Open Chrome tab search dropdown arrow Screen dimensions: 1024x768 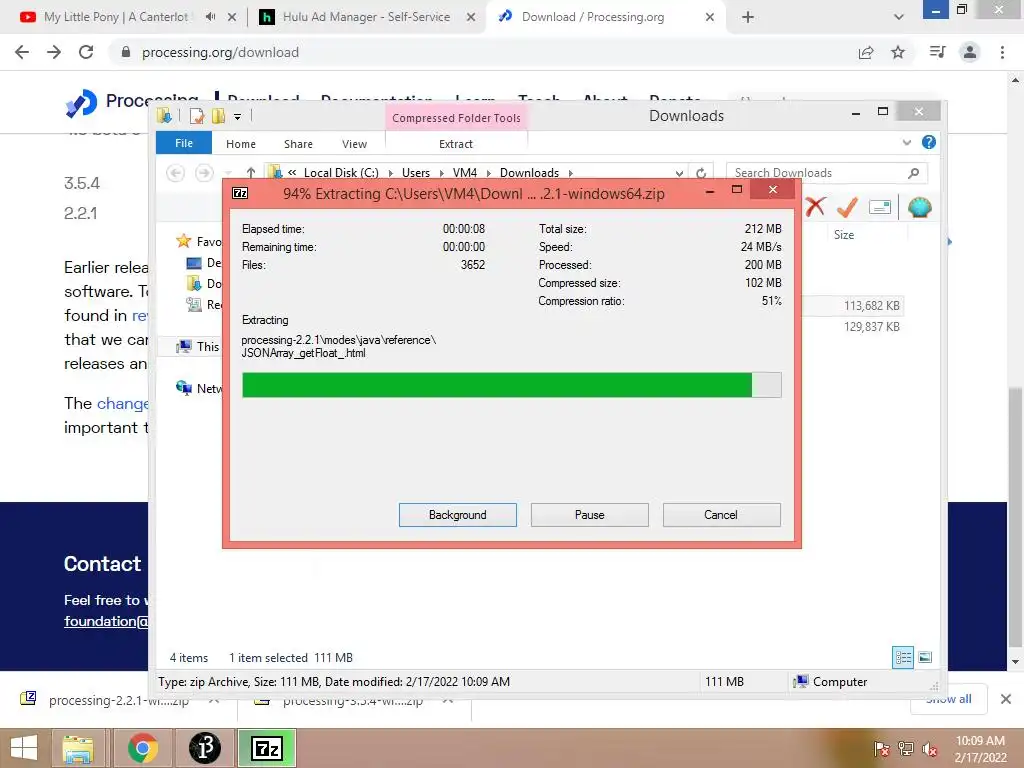[x=899, y=17]
